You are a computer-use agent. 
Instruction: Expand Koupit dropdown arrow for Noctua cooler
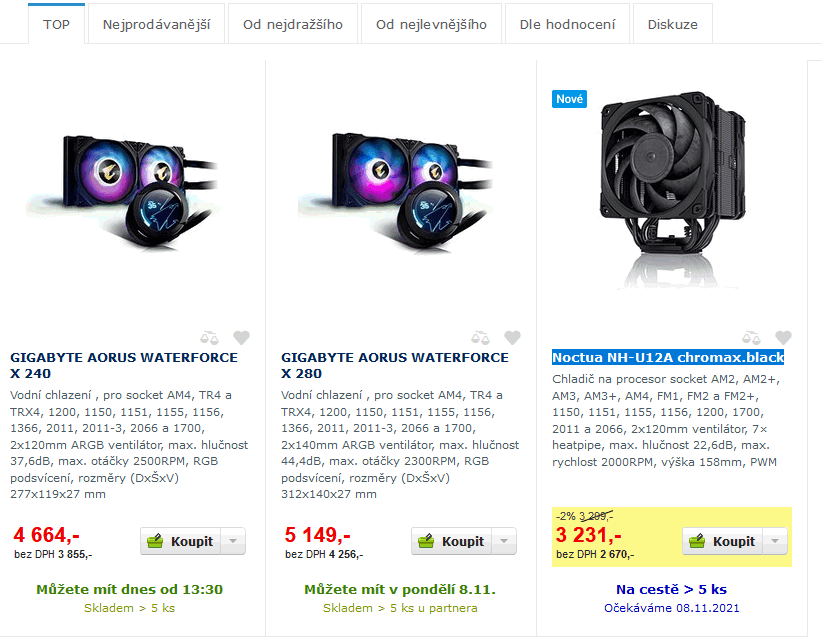coord(775,541)
